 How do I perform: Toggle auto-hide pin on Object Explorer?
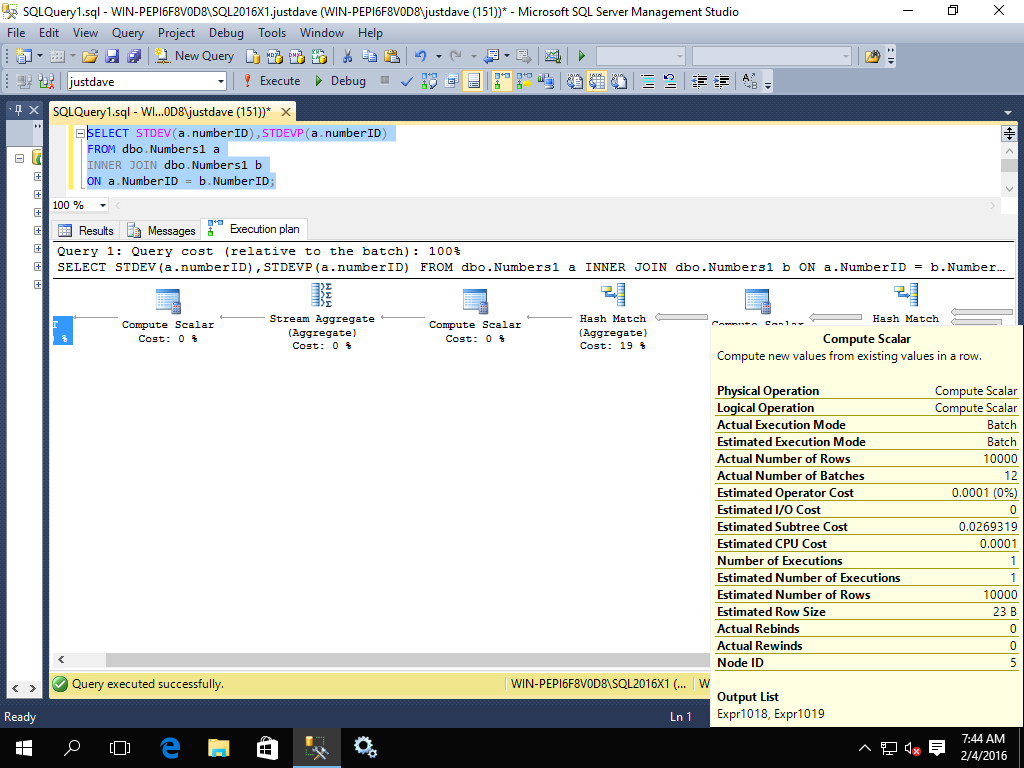pos(17,110)
